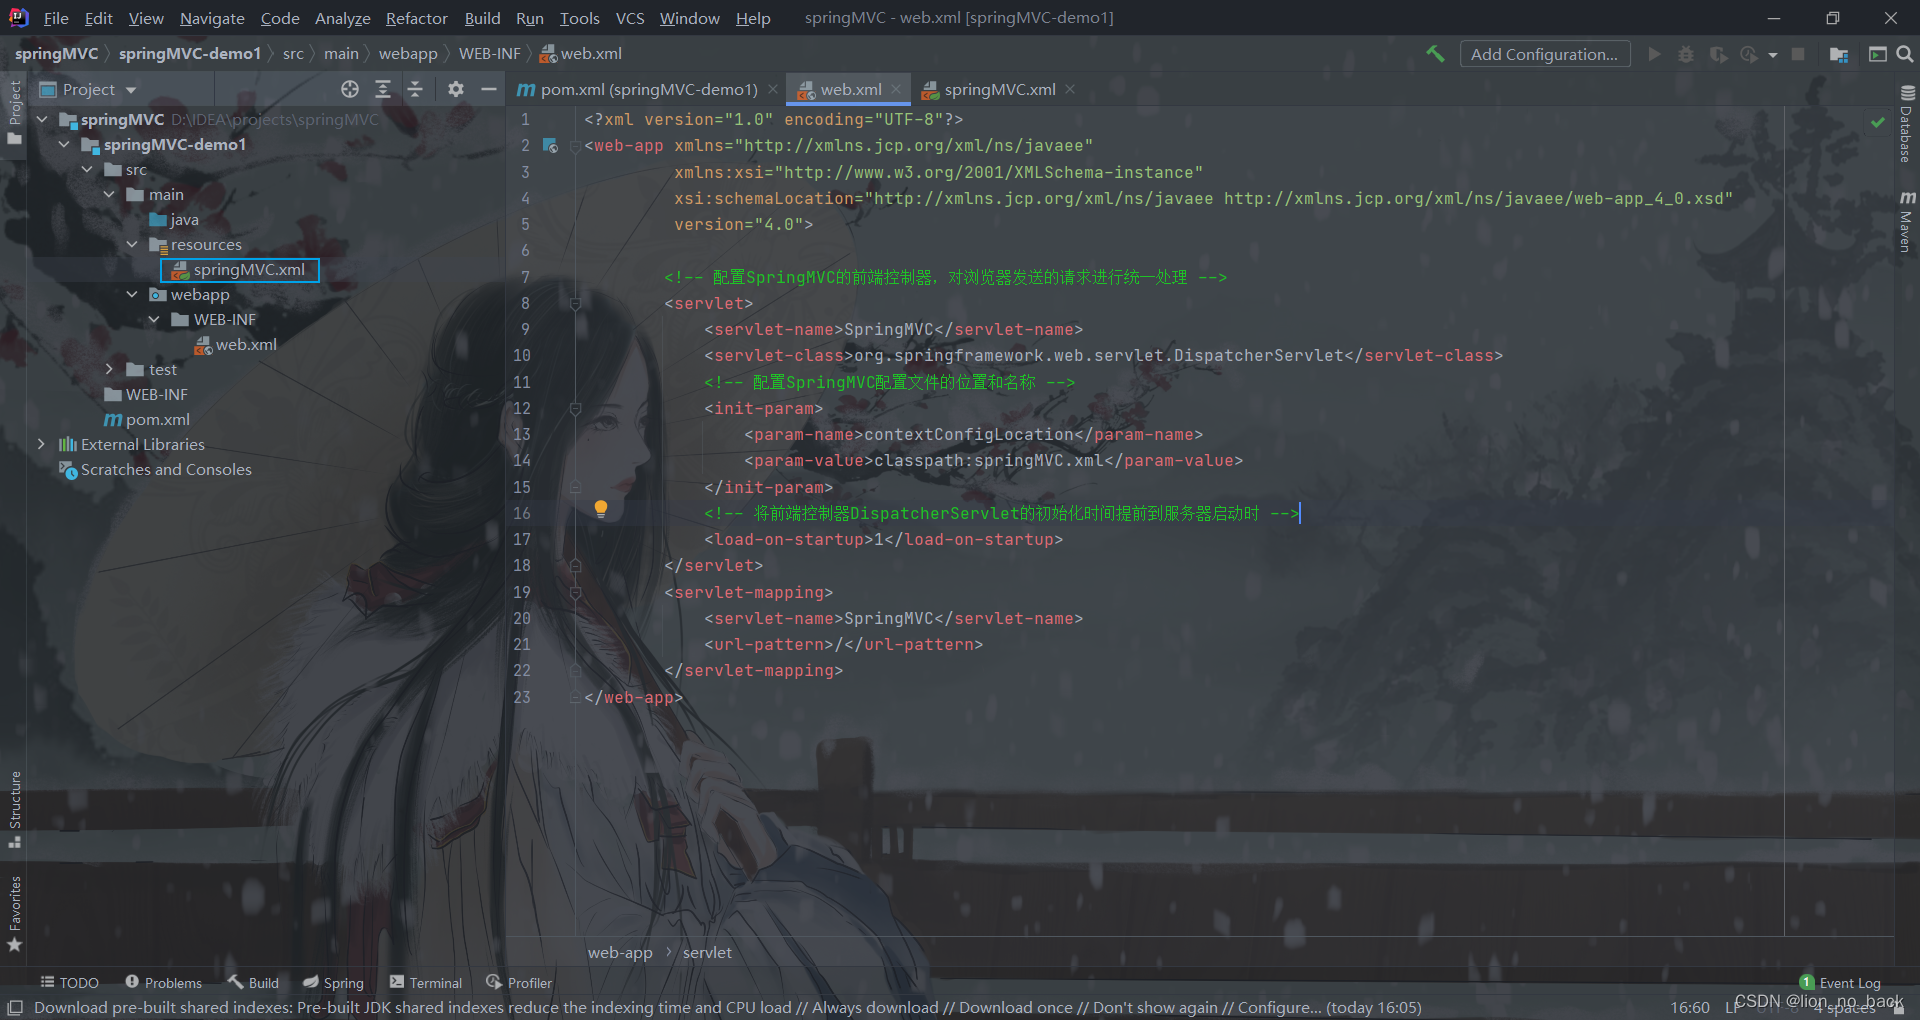
Task: Click the intention light bulb icon
Action: [x=601, y=509]
